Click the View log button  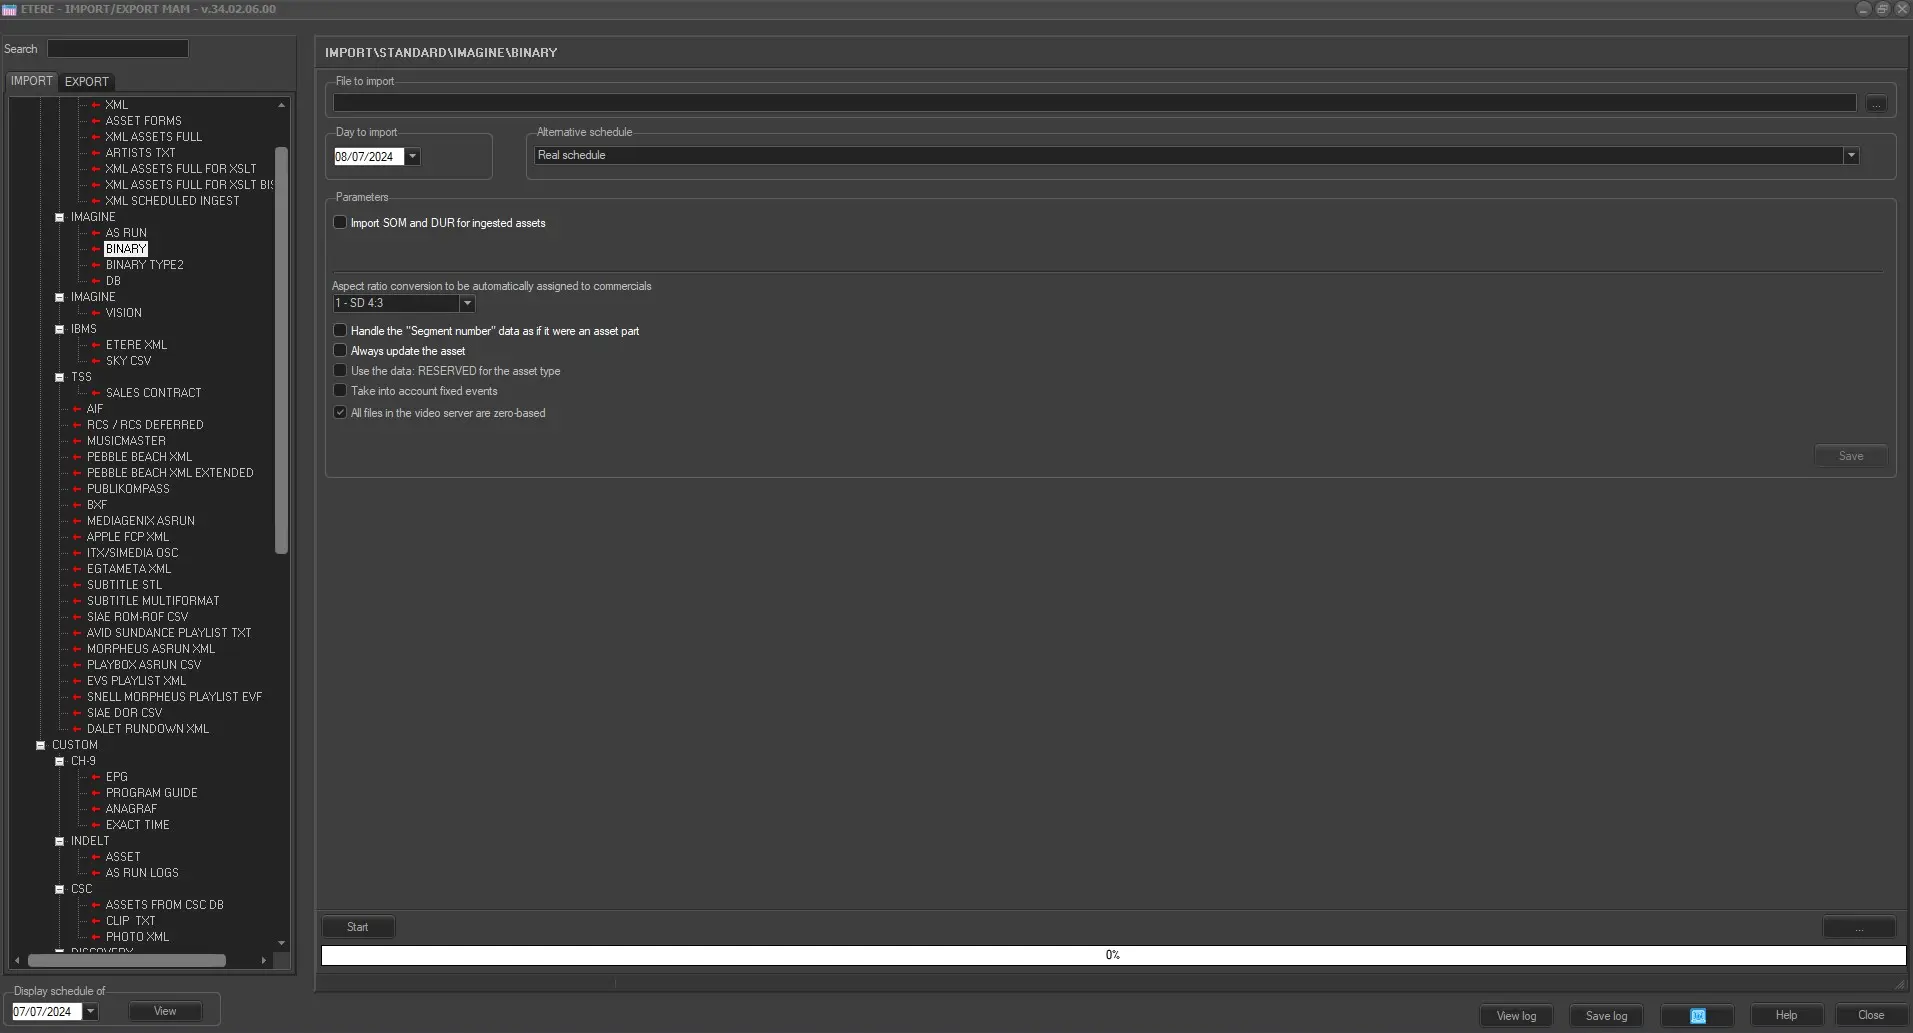pyautogui.click(x=1515, y=1015)
